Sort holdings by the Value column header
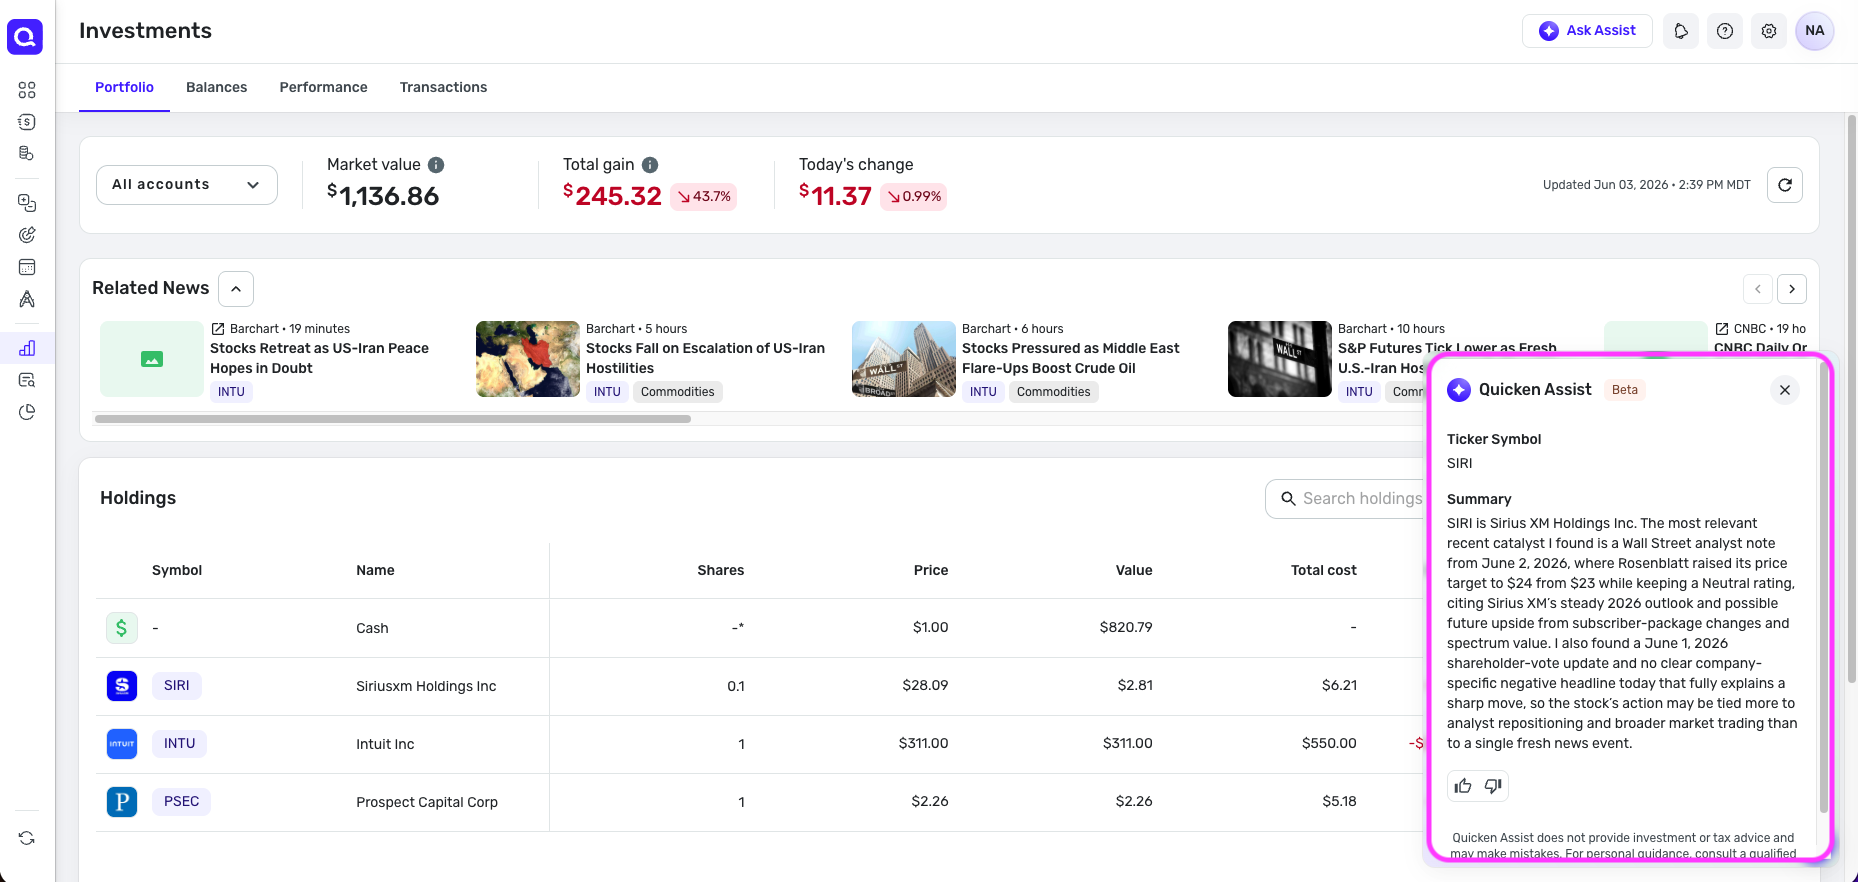 (1134, 571)
